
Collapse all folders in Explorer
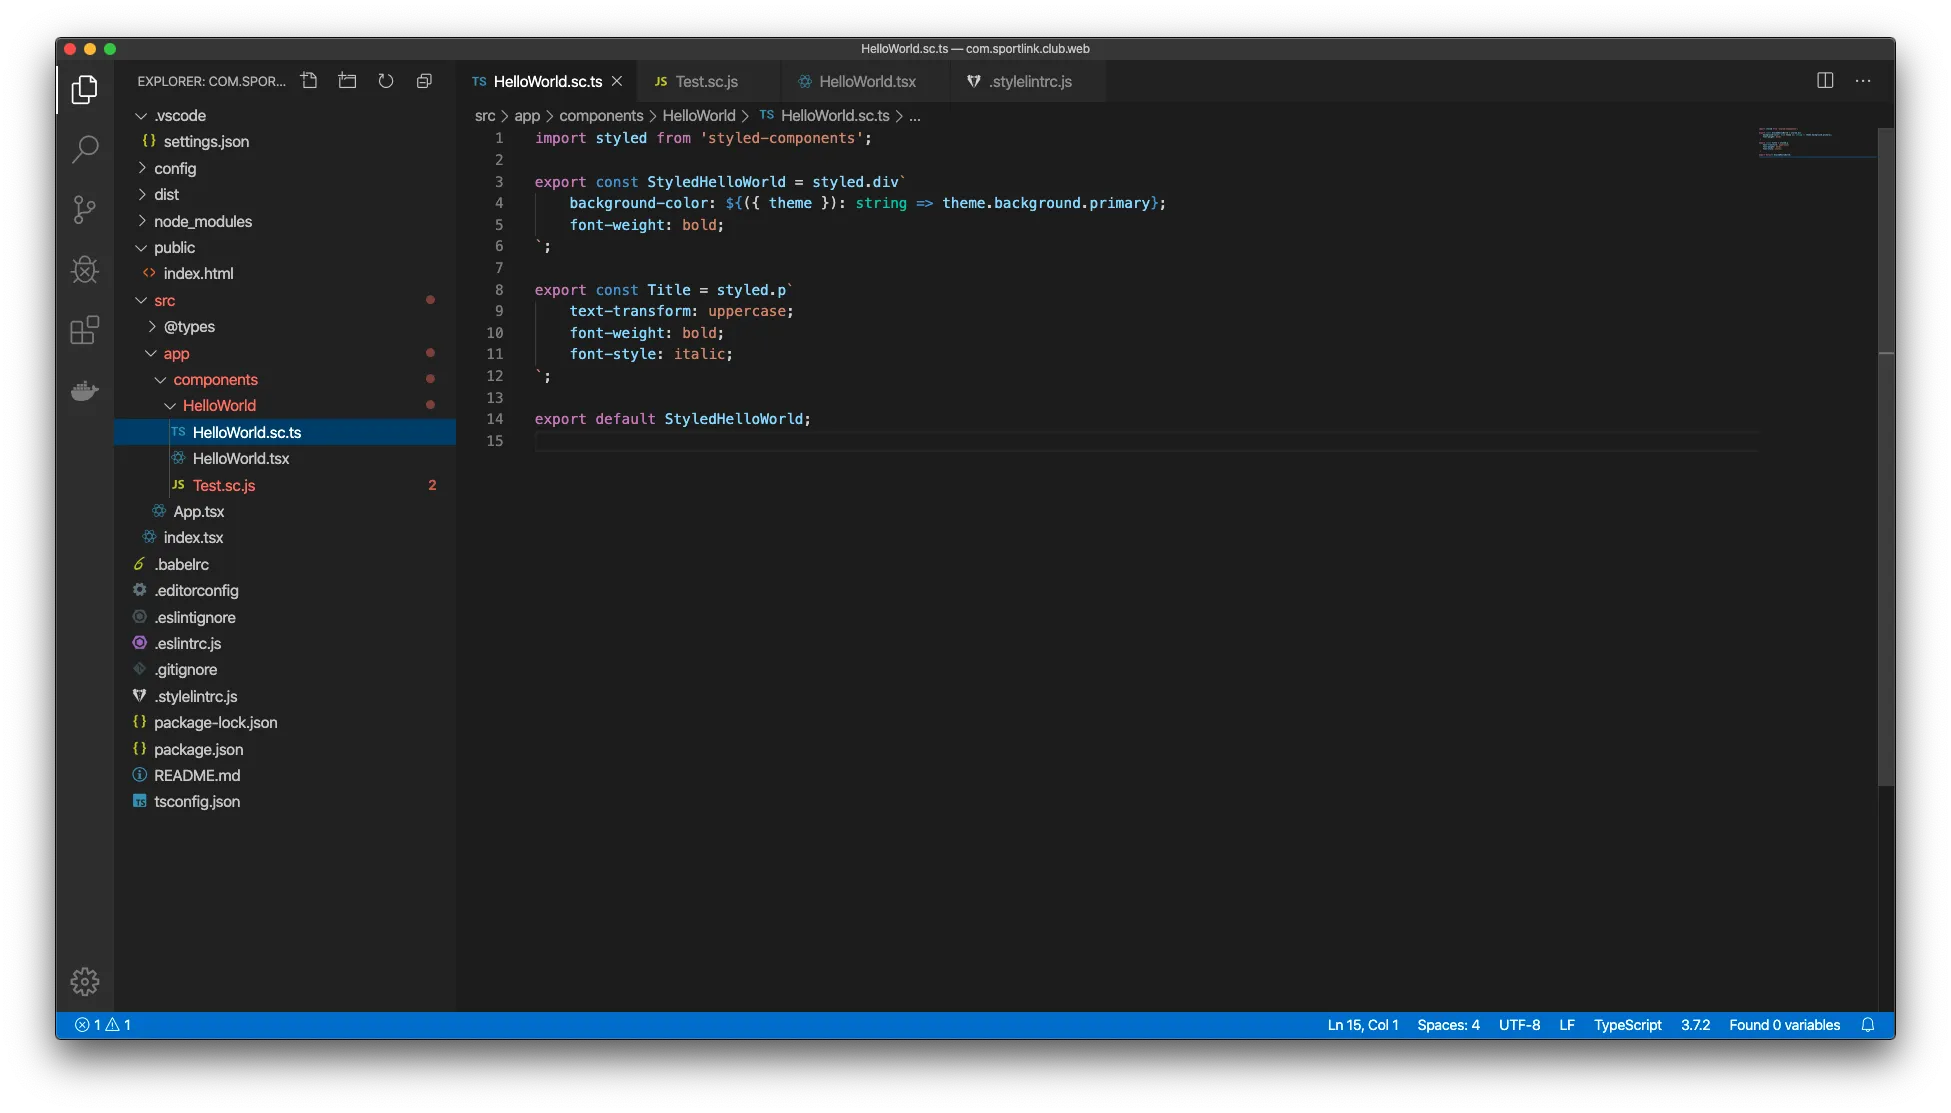(424, 81)
